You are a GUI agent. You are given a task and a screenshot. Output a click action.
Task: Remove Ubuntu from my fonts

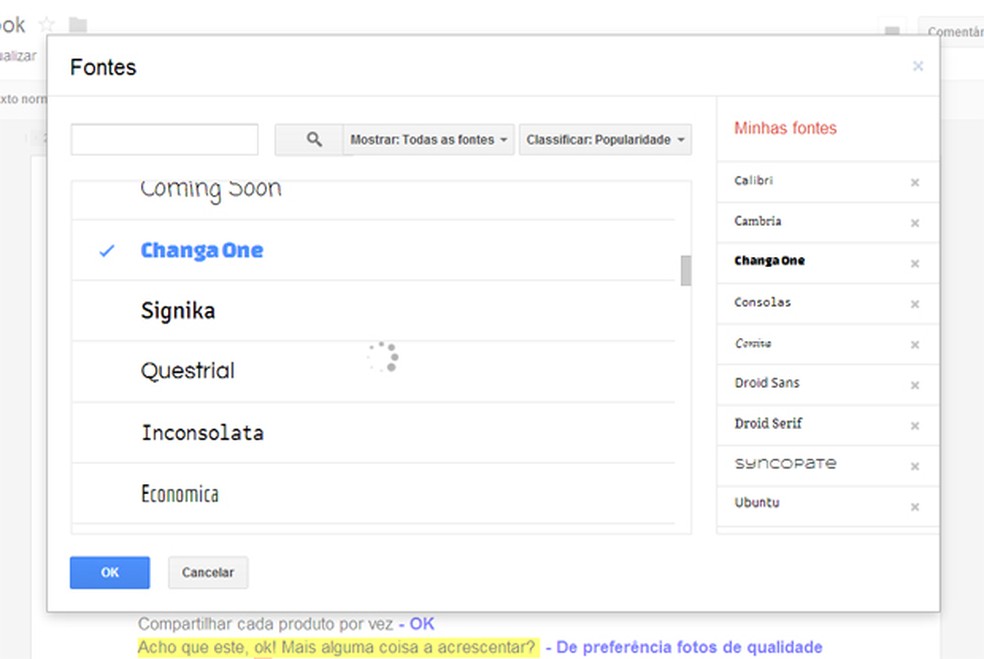tap(914, 507)
